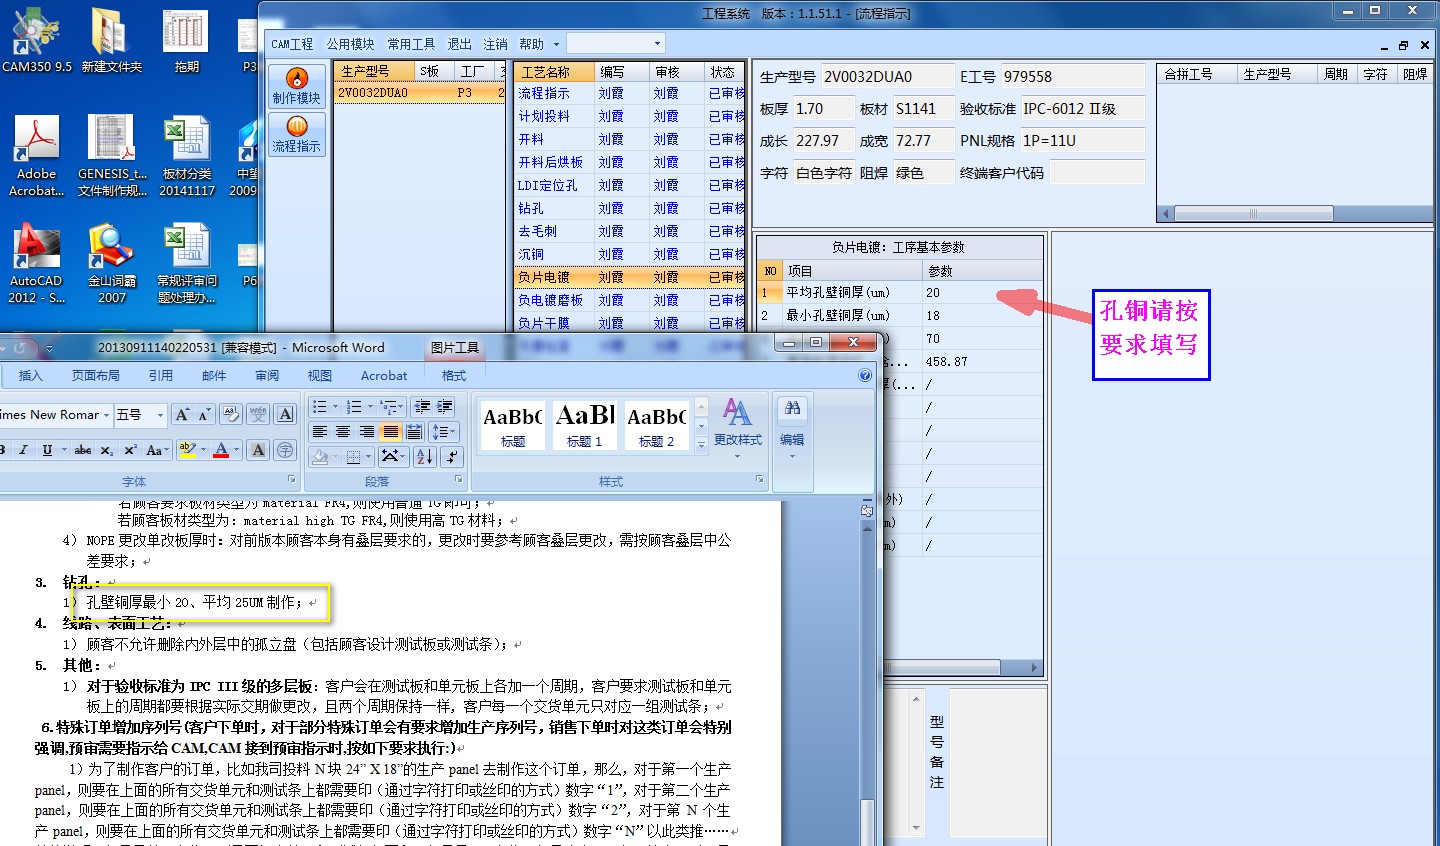Open the empty combo box beside 帮助
This screenshot has height=846, width=1440.
click(x=615, y=43)
